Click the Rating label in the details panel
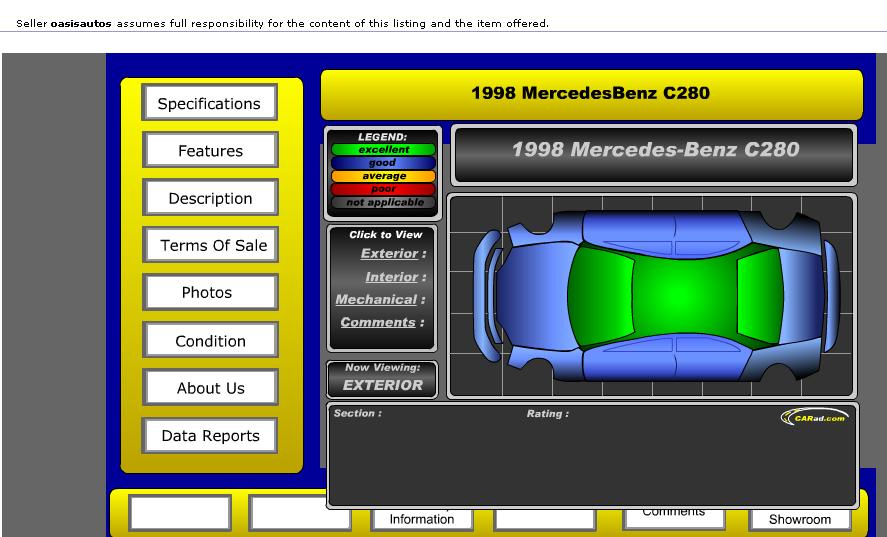887x537 pixels. (548, 414)
